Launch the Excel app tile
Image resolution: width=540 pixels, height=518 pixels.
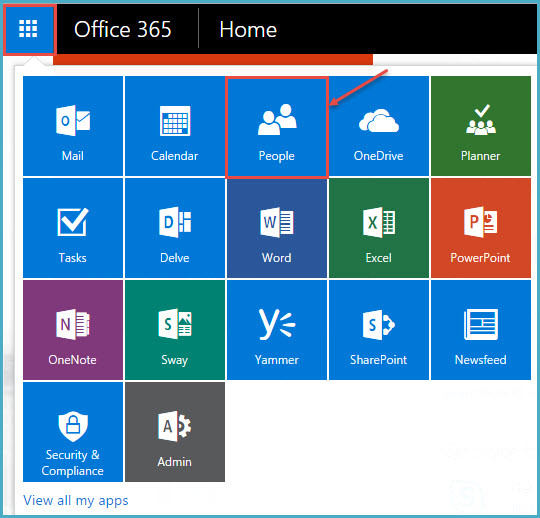[x=379, y=228]
